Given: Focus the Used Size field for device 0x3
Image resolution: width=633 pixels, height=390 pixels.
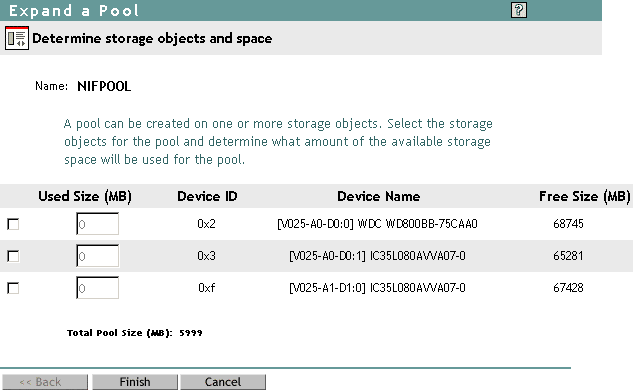Looking at the screenshot, I should pyautogui.click(x=97, y=256).
